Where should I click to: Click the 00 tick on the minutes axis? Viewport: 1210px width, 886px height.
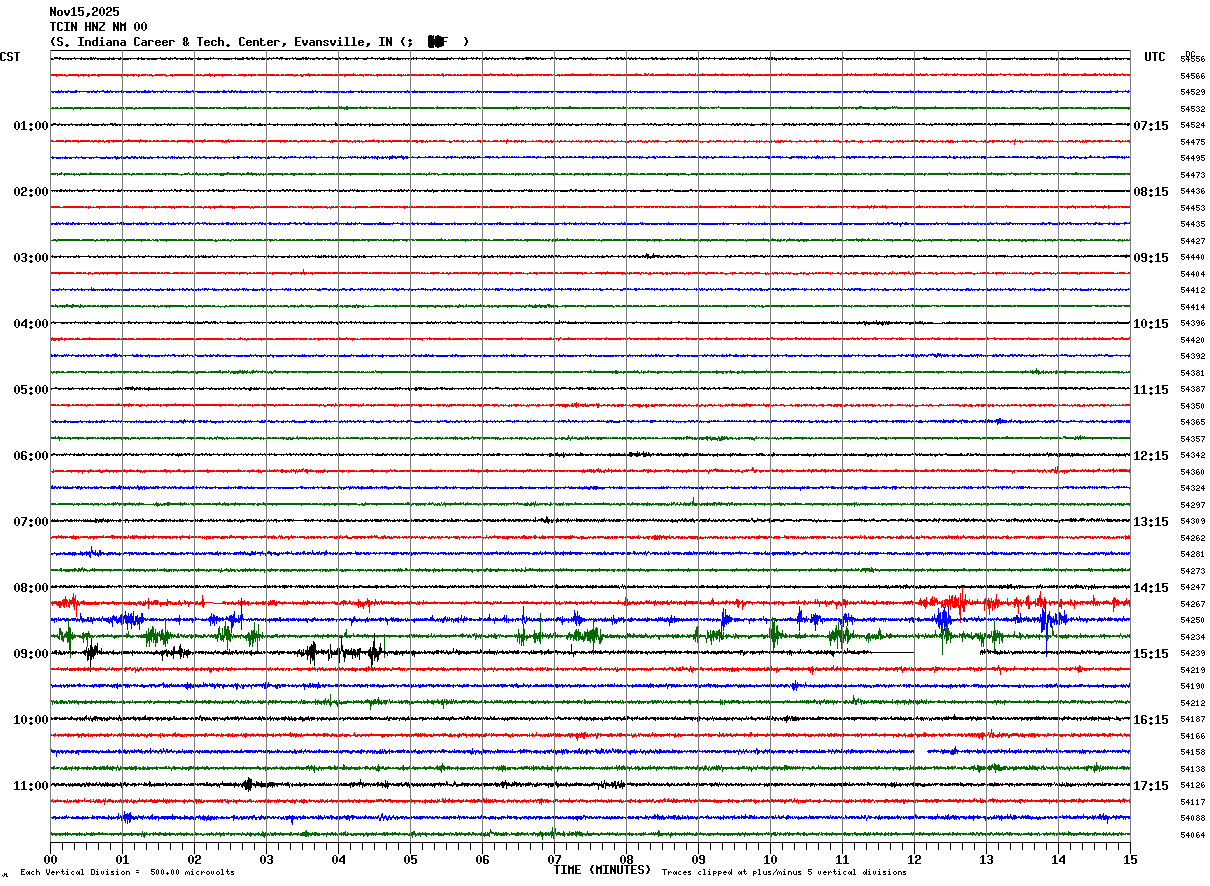pos(50,859)
